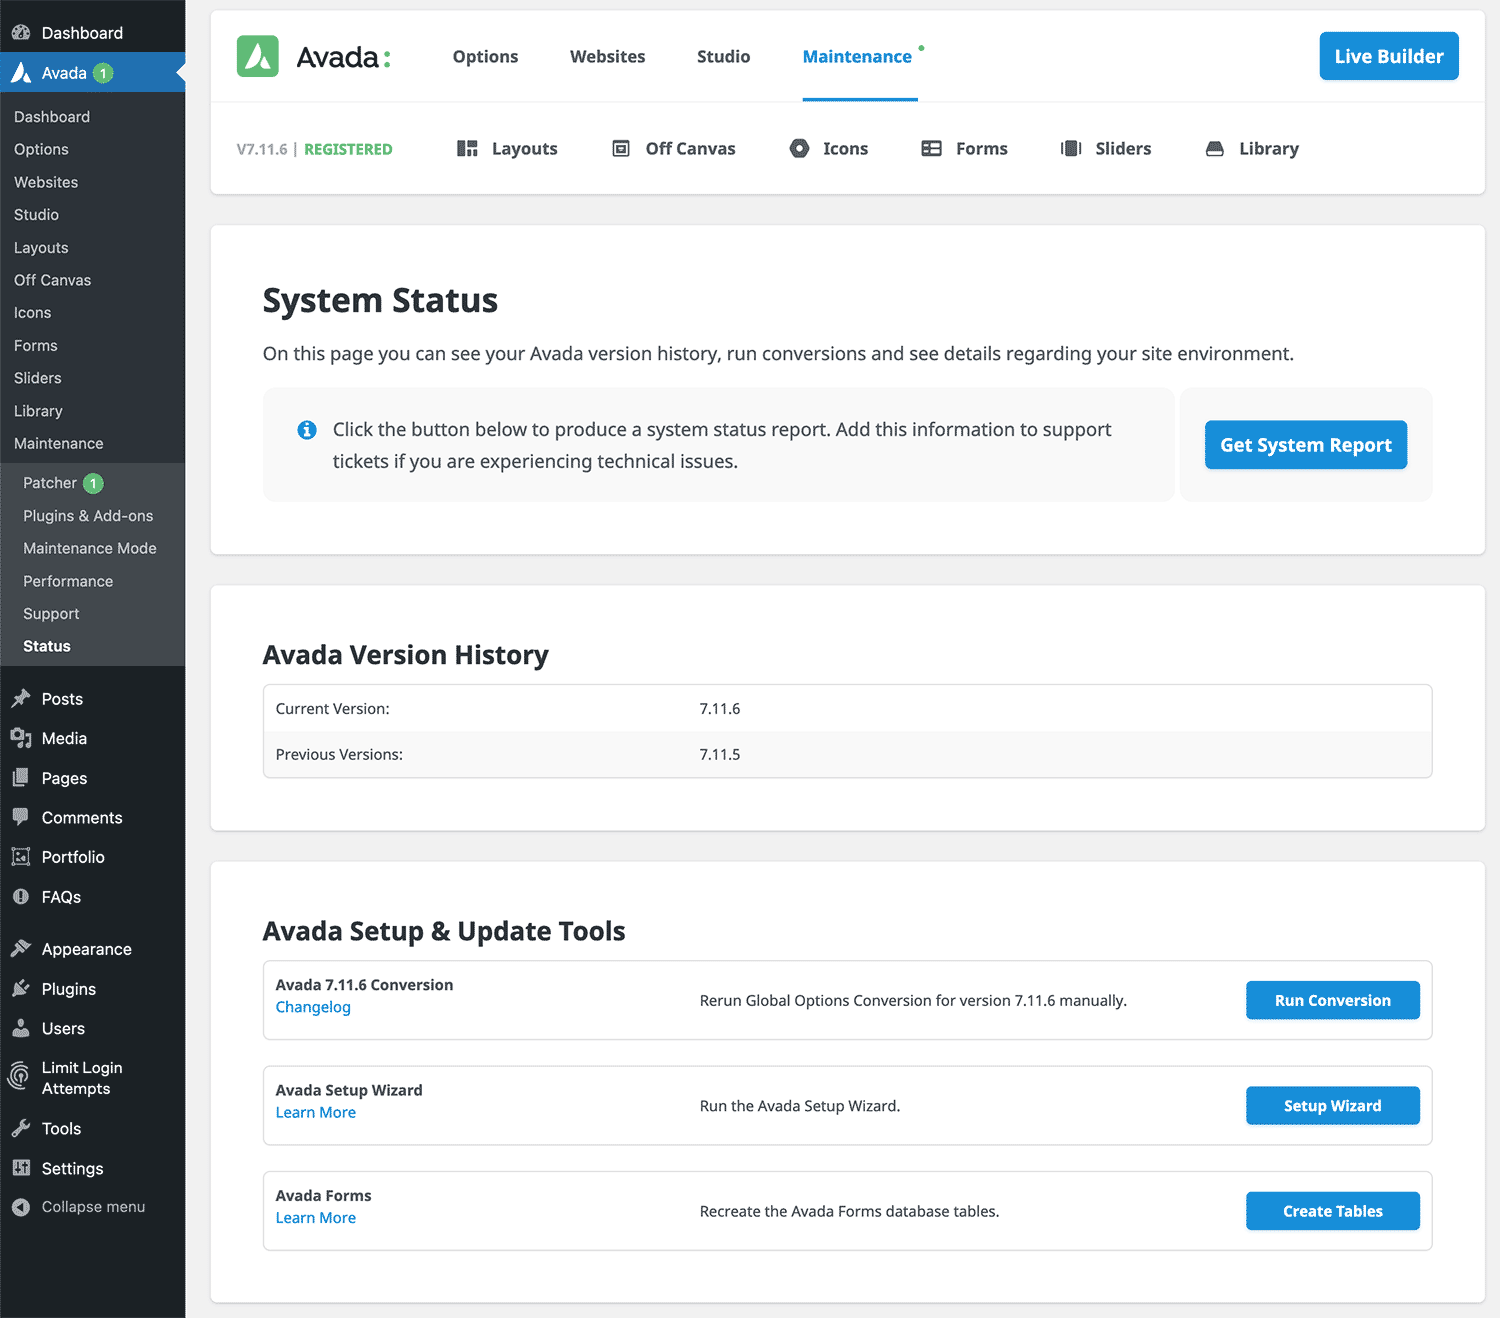The width and height of the screenshot is (1500, 1318).
Task: Recreate Avada Forms tables with Create Tables
Action: tap(1333, 1211)
